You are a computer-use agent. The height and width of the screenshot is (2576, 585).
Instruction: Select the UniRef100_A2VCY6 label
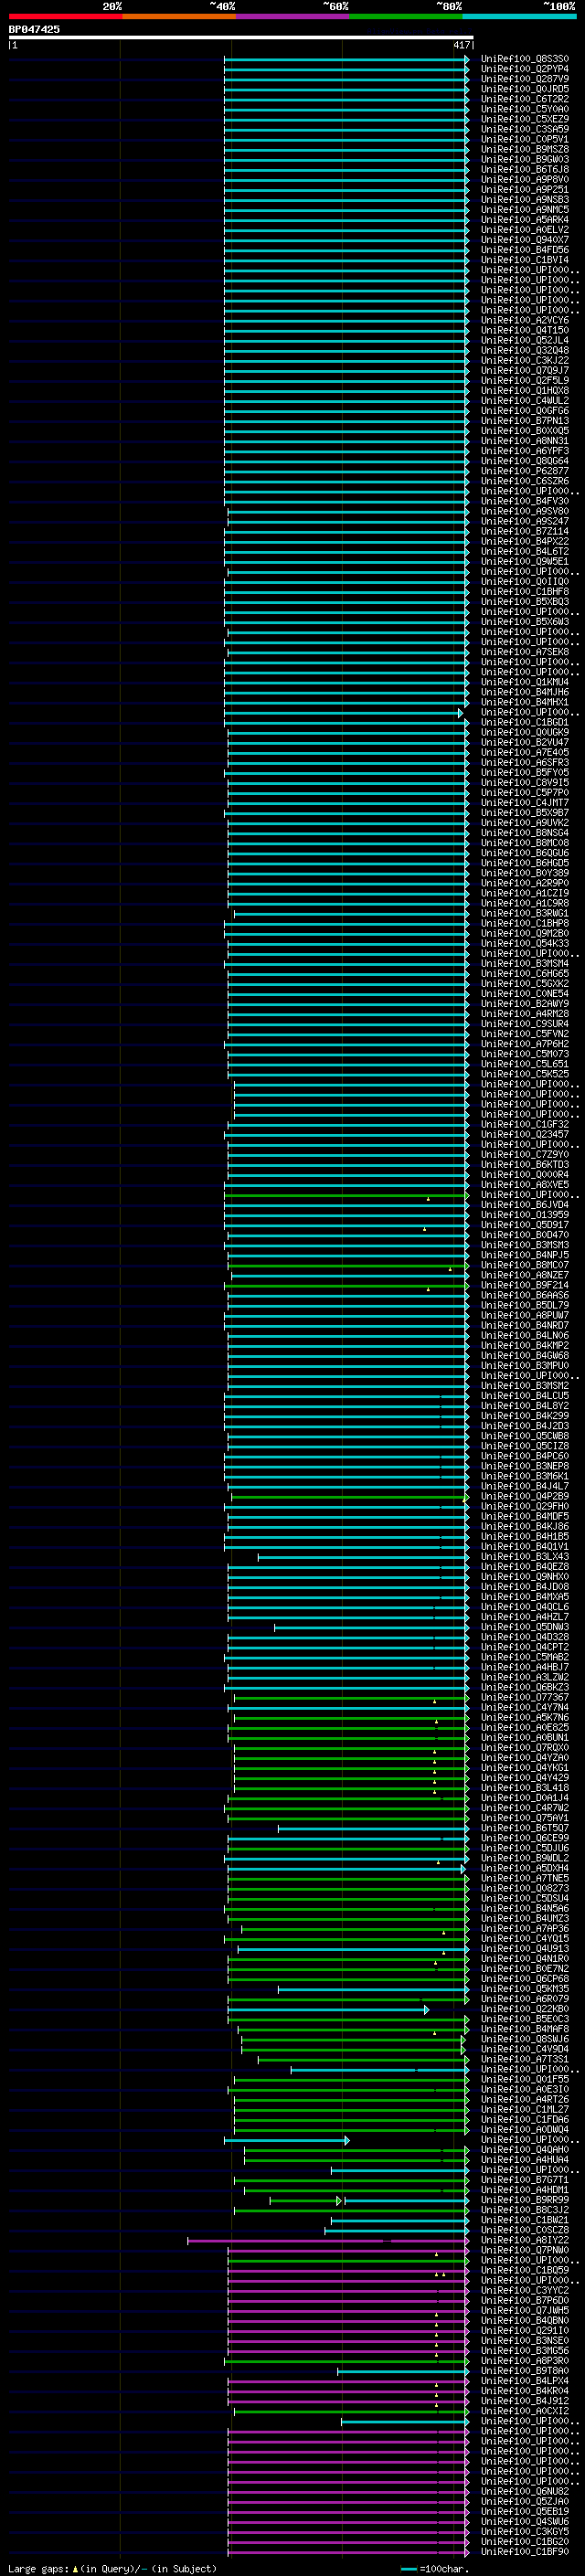point(524,320)
